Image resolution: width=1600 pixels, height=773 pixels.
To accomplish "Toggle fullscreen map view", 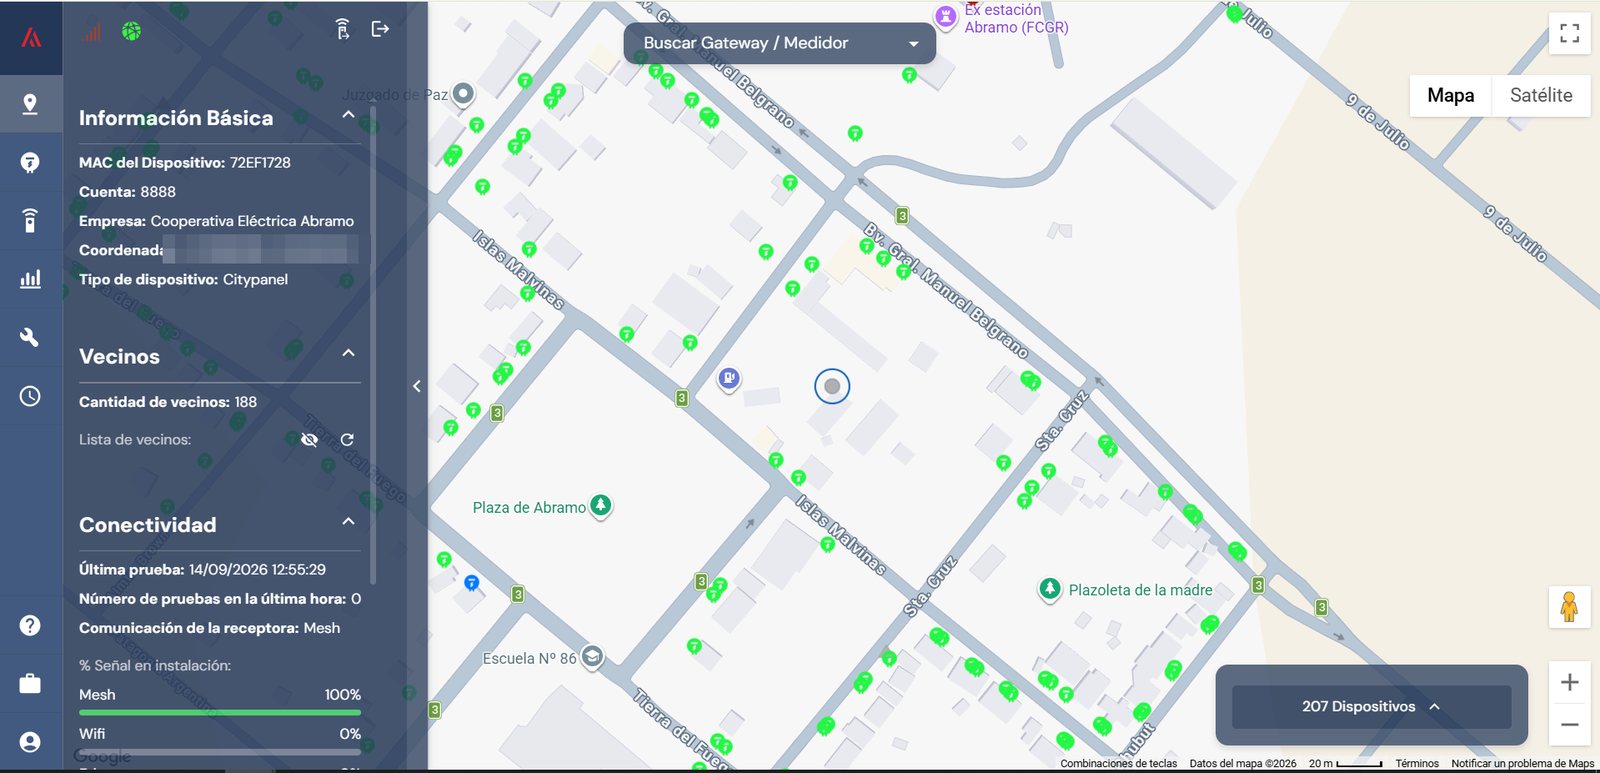I will [x=1570, y=33].
